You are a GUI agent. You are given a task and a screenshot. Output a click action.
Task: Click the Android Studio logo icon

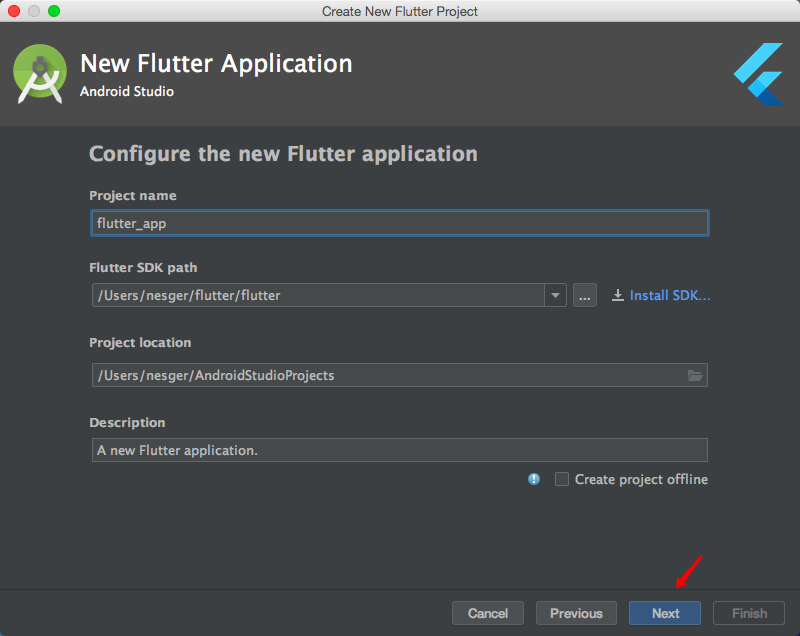point(40,75)
